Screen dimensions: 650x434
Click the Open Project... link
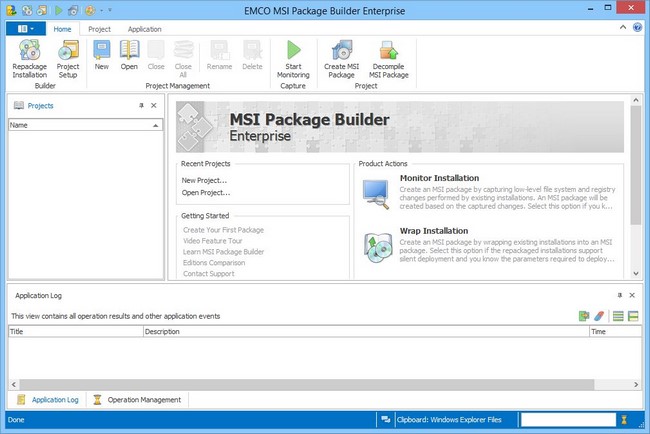206,193
